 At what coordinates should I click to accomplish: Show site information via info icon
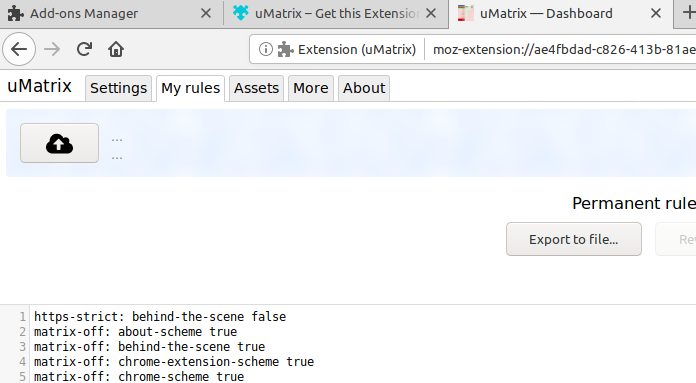(265, 49)
